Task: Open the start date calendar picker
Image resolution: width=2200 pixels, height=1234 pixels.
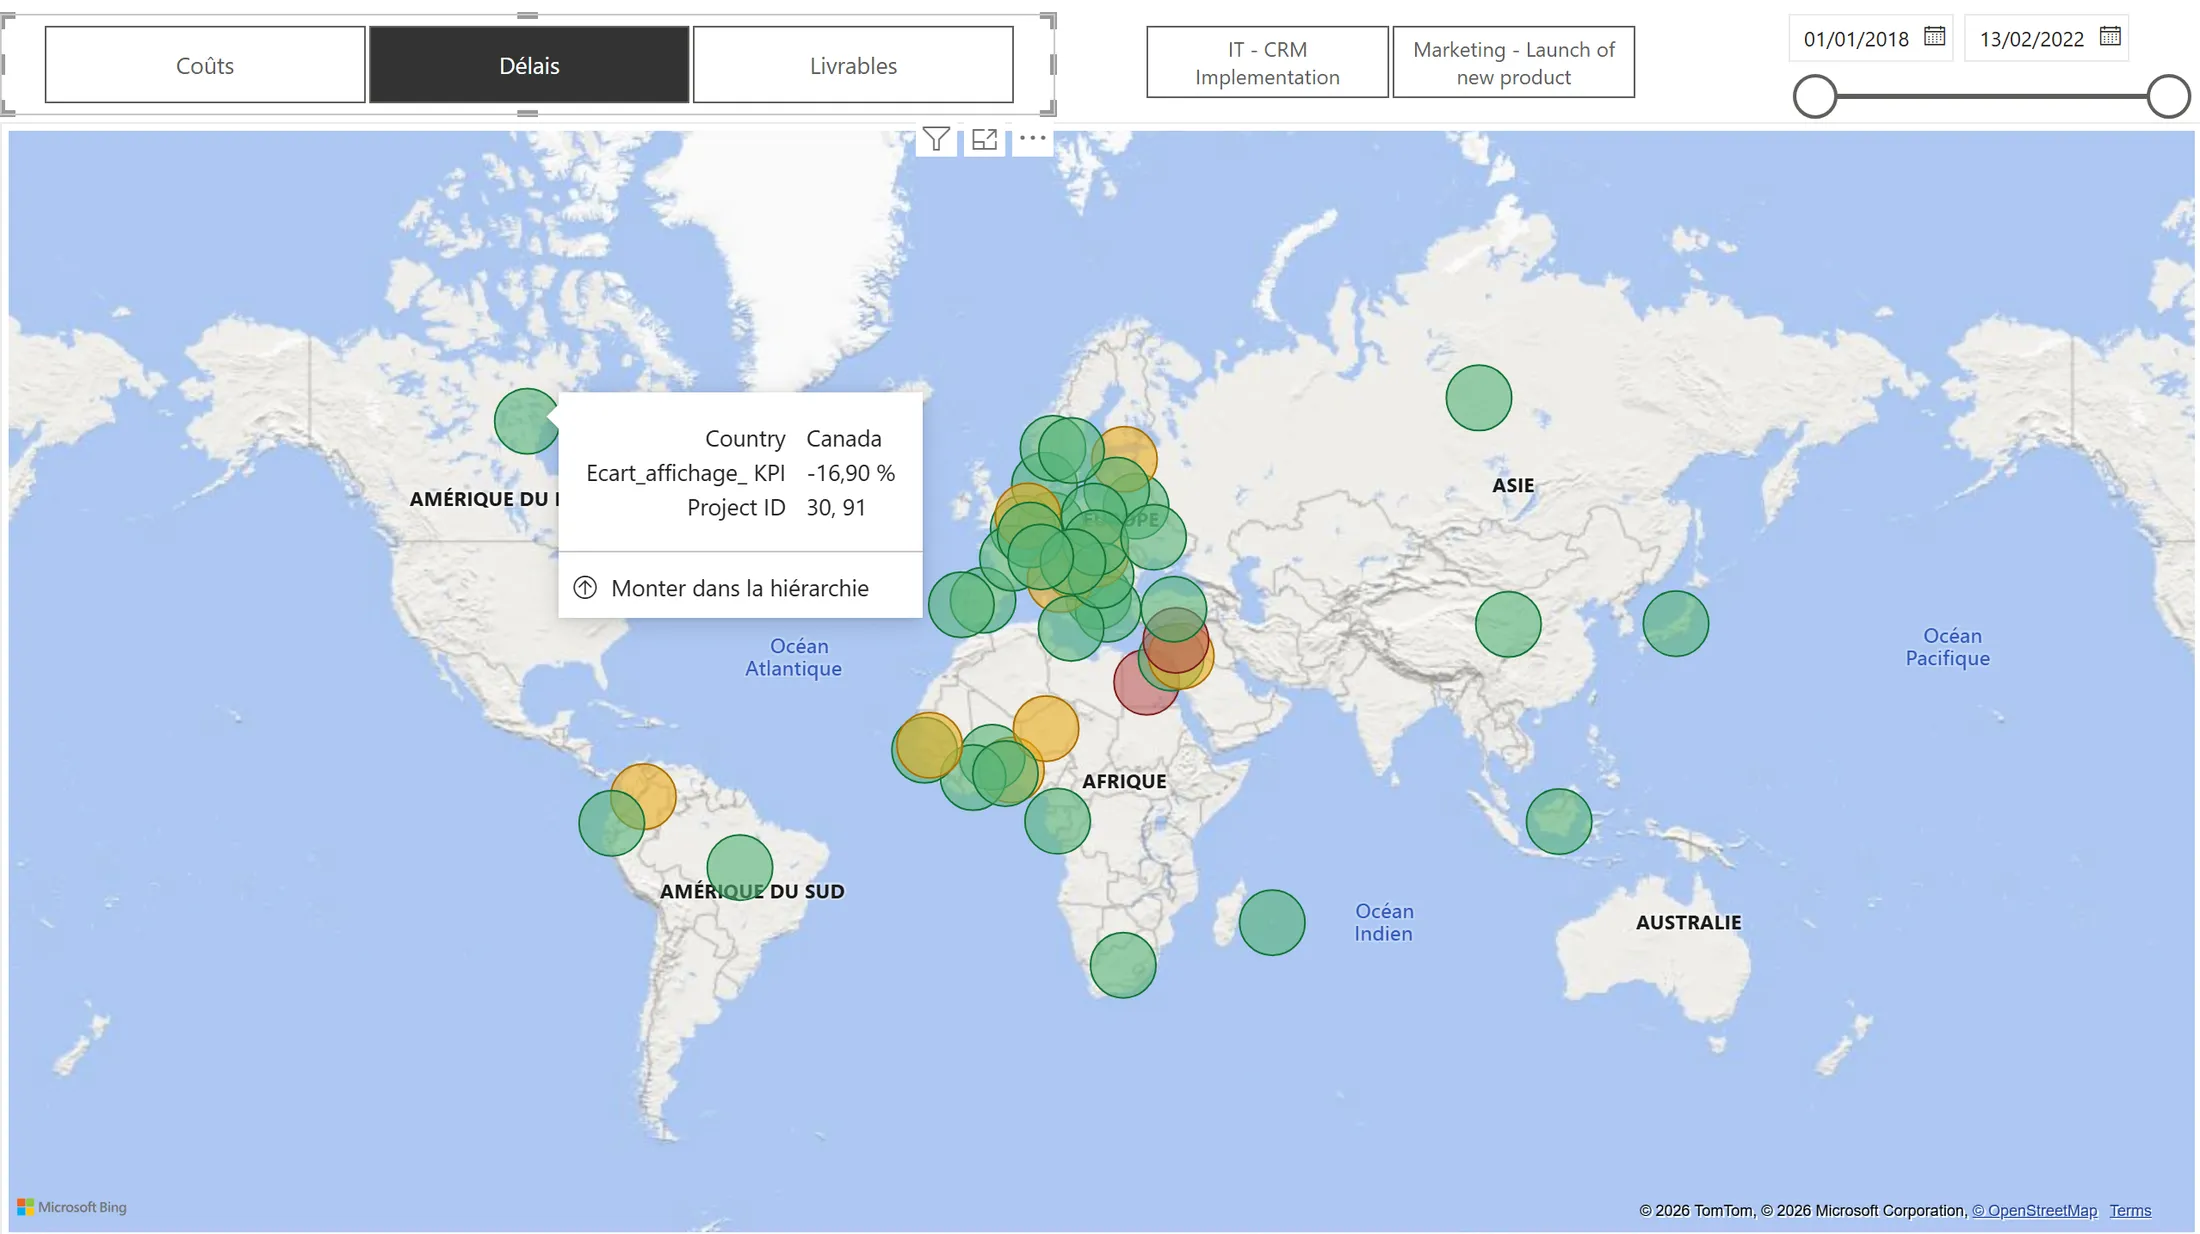Action: 1934,37
